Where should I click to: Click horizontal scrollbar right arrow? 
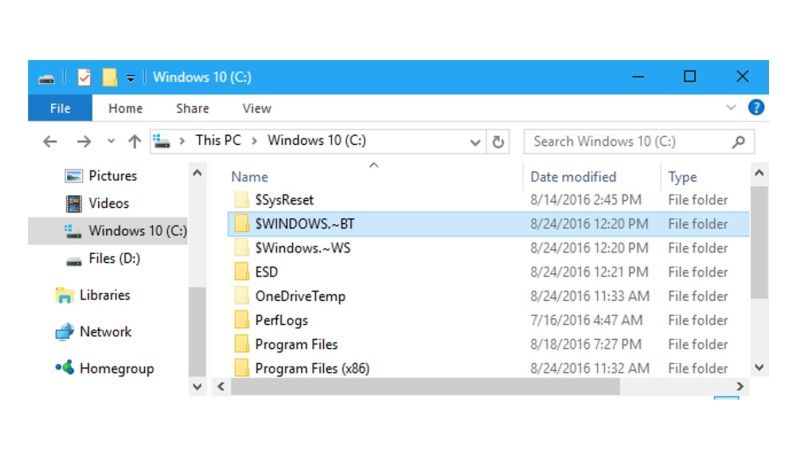click(x=740, y=387)
